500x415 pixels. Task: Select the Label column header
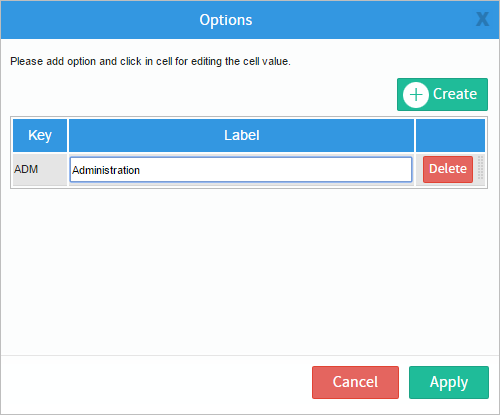pyautogui.click(x=241, y=135)
